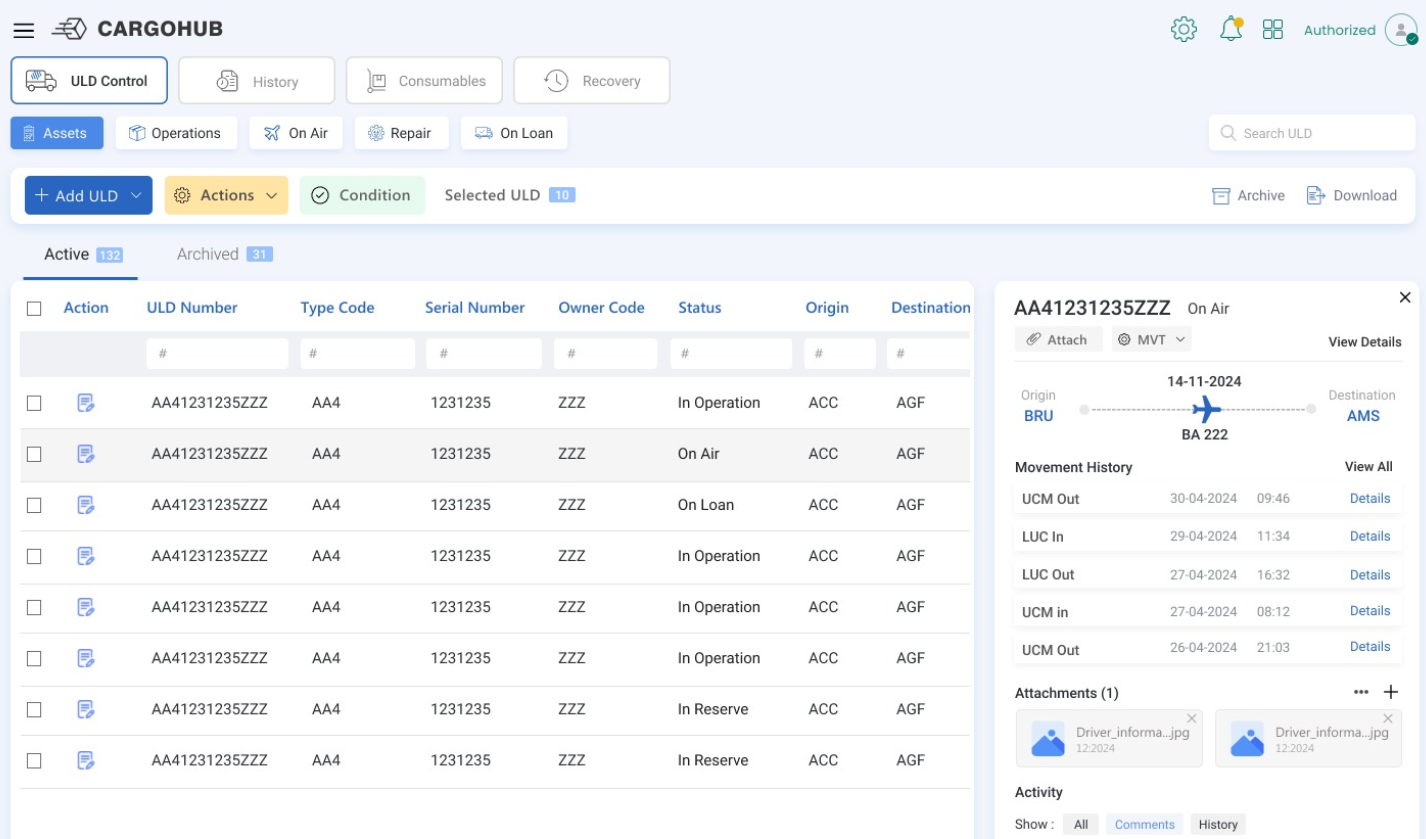Add a new attachment with the plus icon

[x=1390, y=692]
